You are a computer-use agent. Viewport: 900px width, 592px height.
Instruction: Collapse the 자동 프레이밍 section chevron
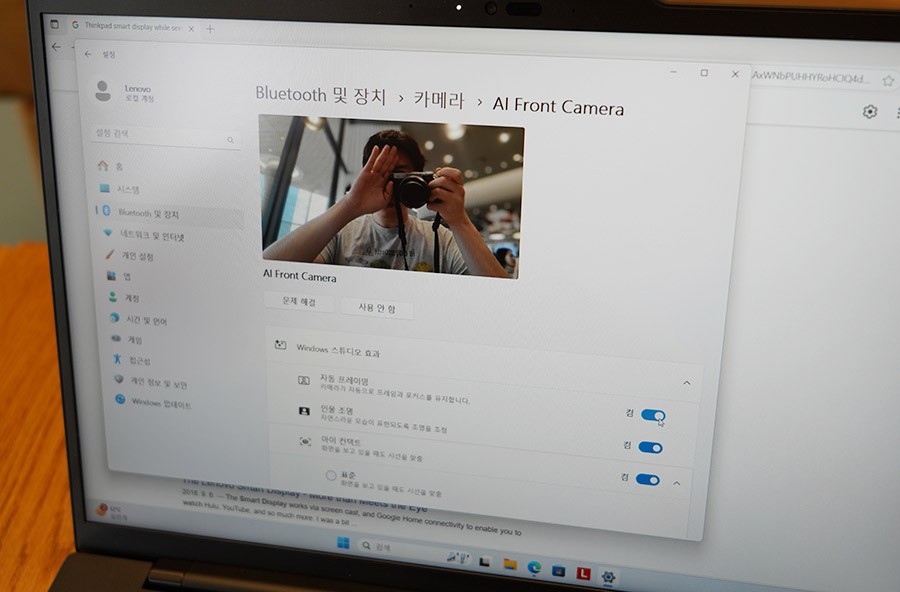point(686,383)
